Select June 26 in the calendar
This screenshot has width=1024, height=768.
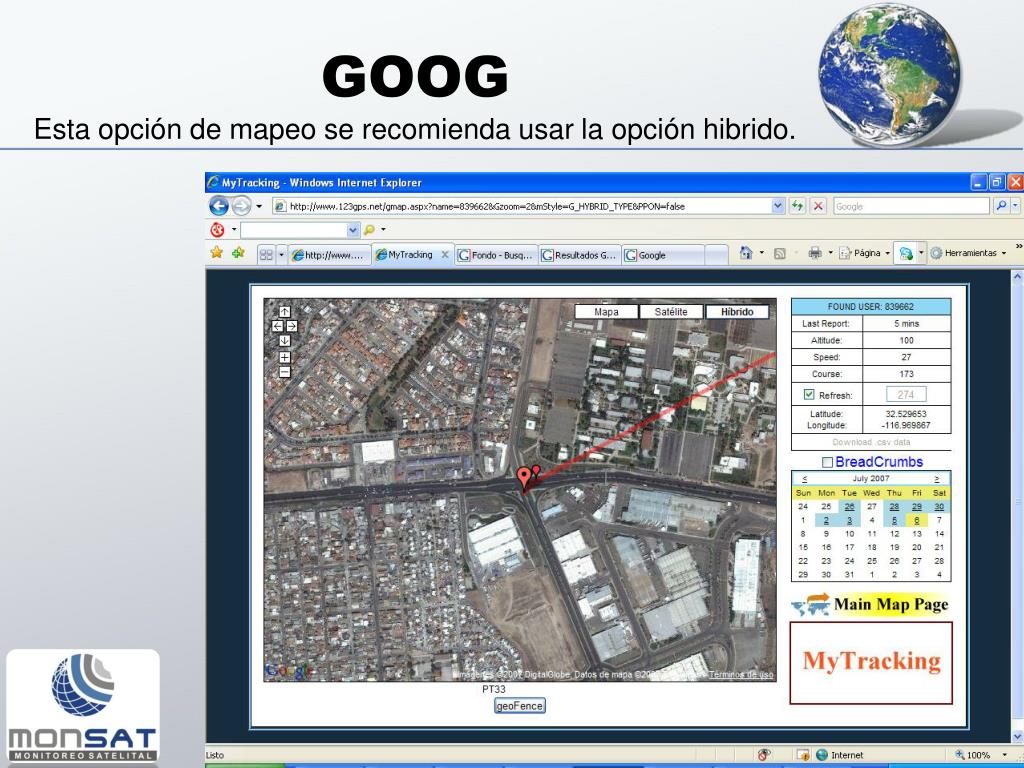coord(849,507)
